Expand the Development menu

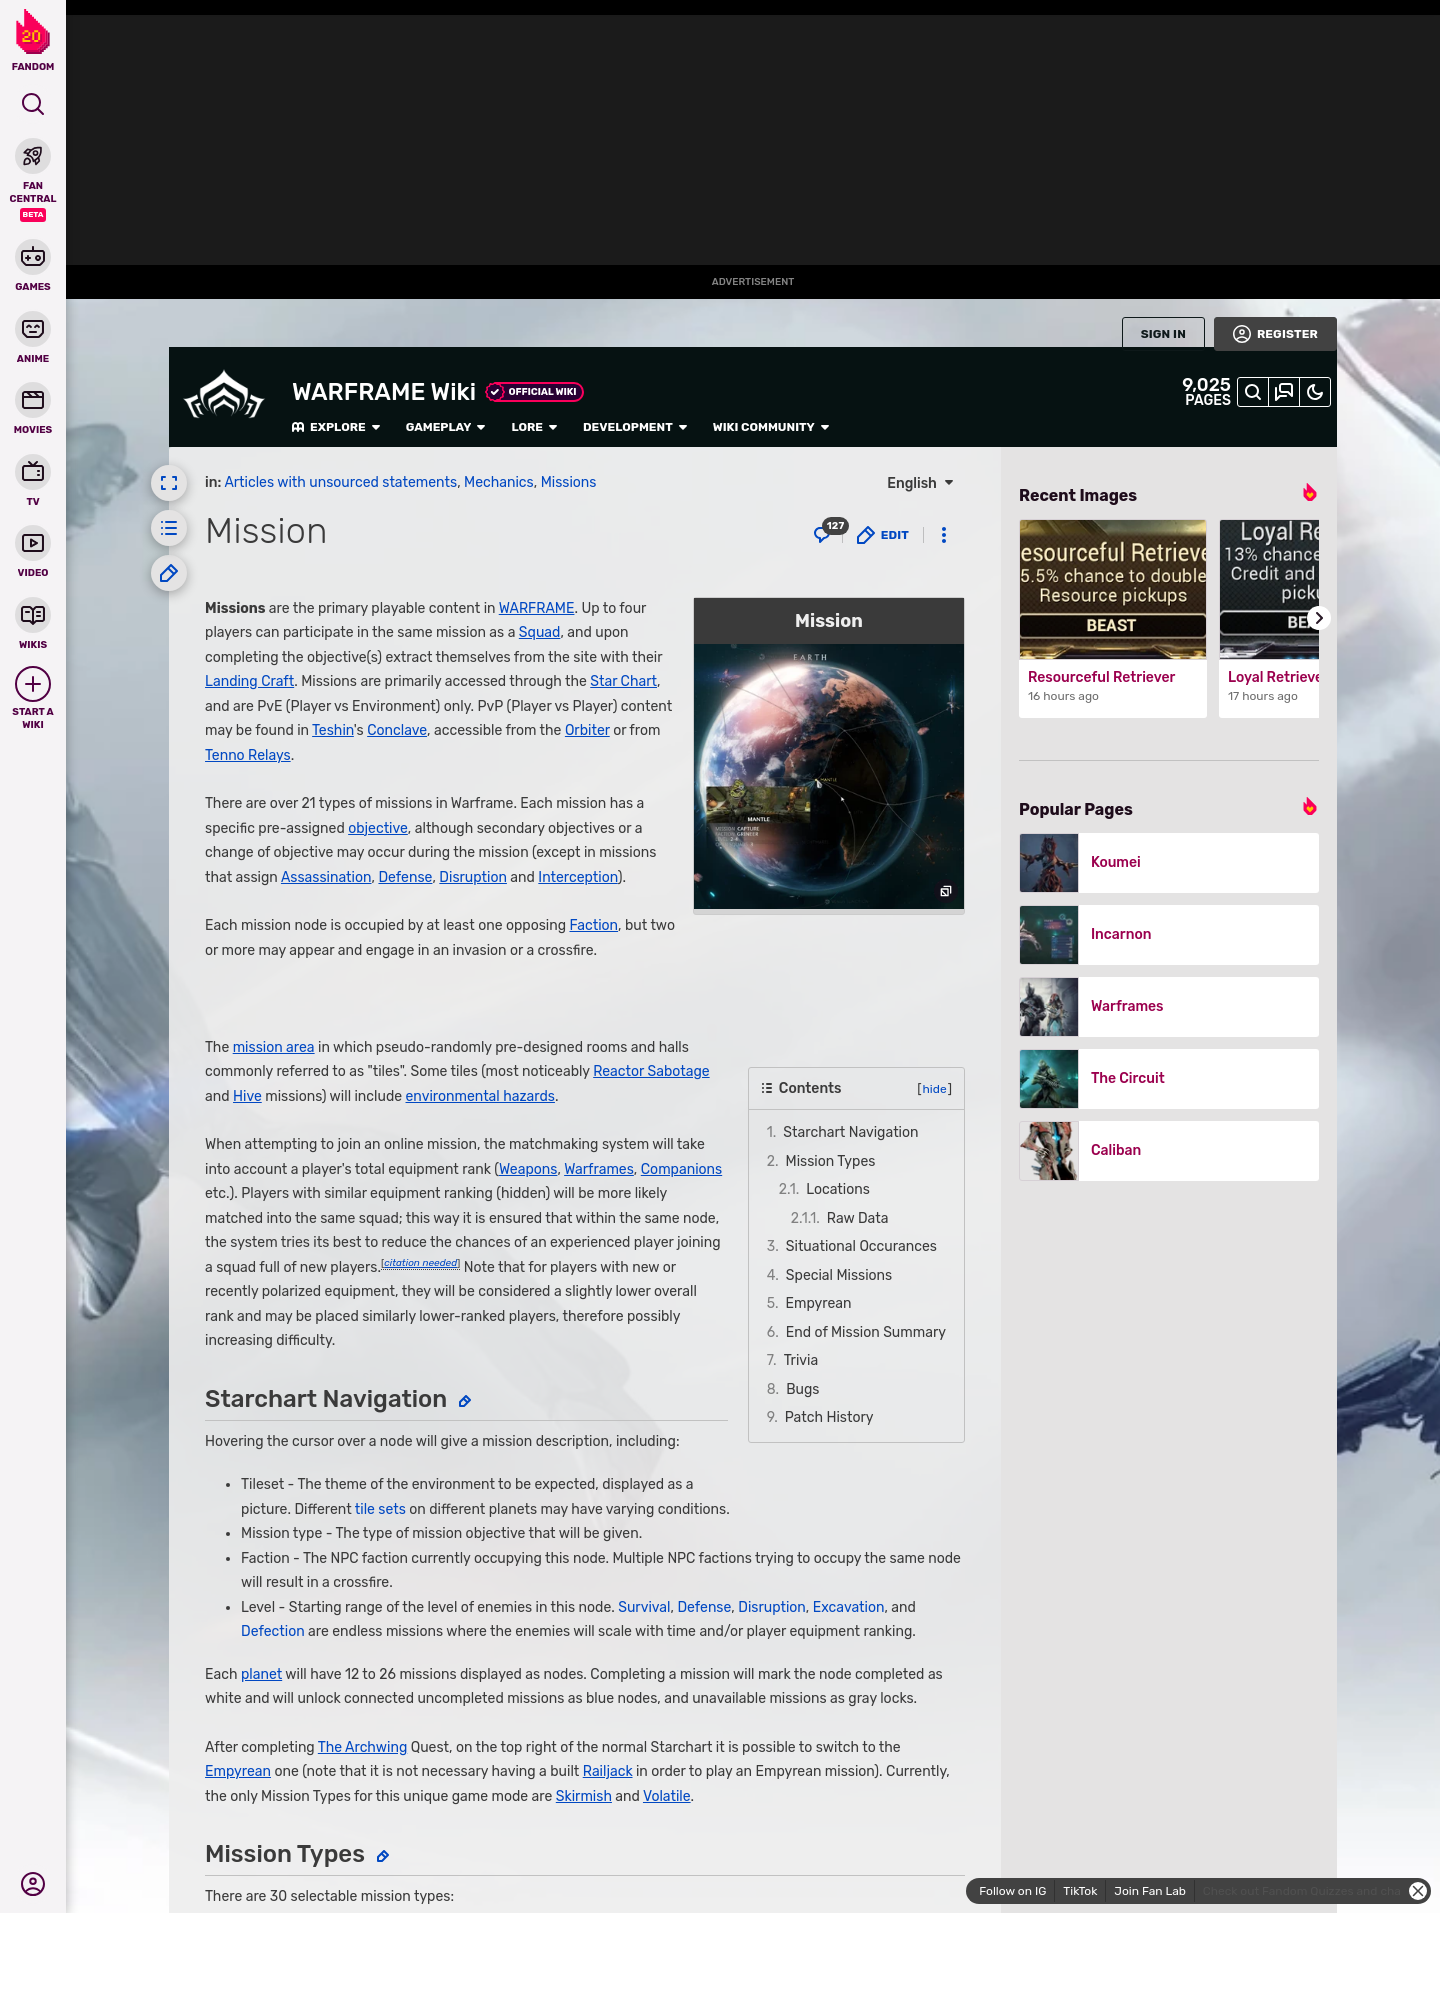[635, 427]
